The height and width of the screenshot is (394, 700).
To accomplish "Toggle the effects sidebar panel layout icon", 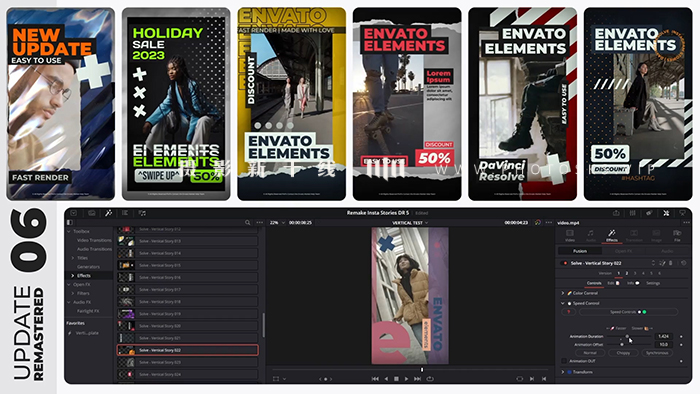I will [x=69, y=222].
